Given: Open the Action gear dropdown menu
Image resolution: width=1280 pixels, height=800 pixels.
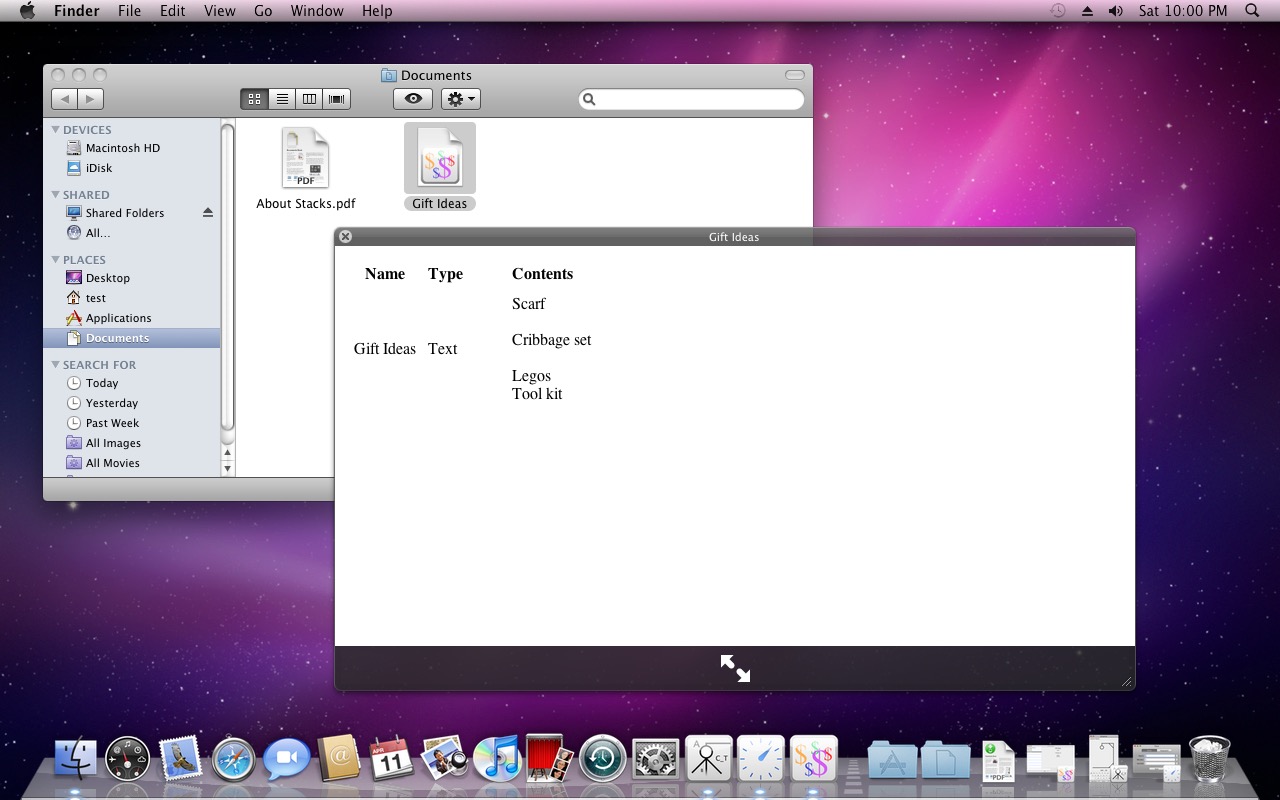Looking at the screenshot, I should point(461,99).
